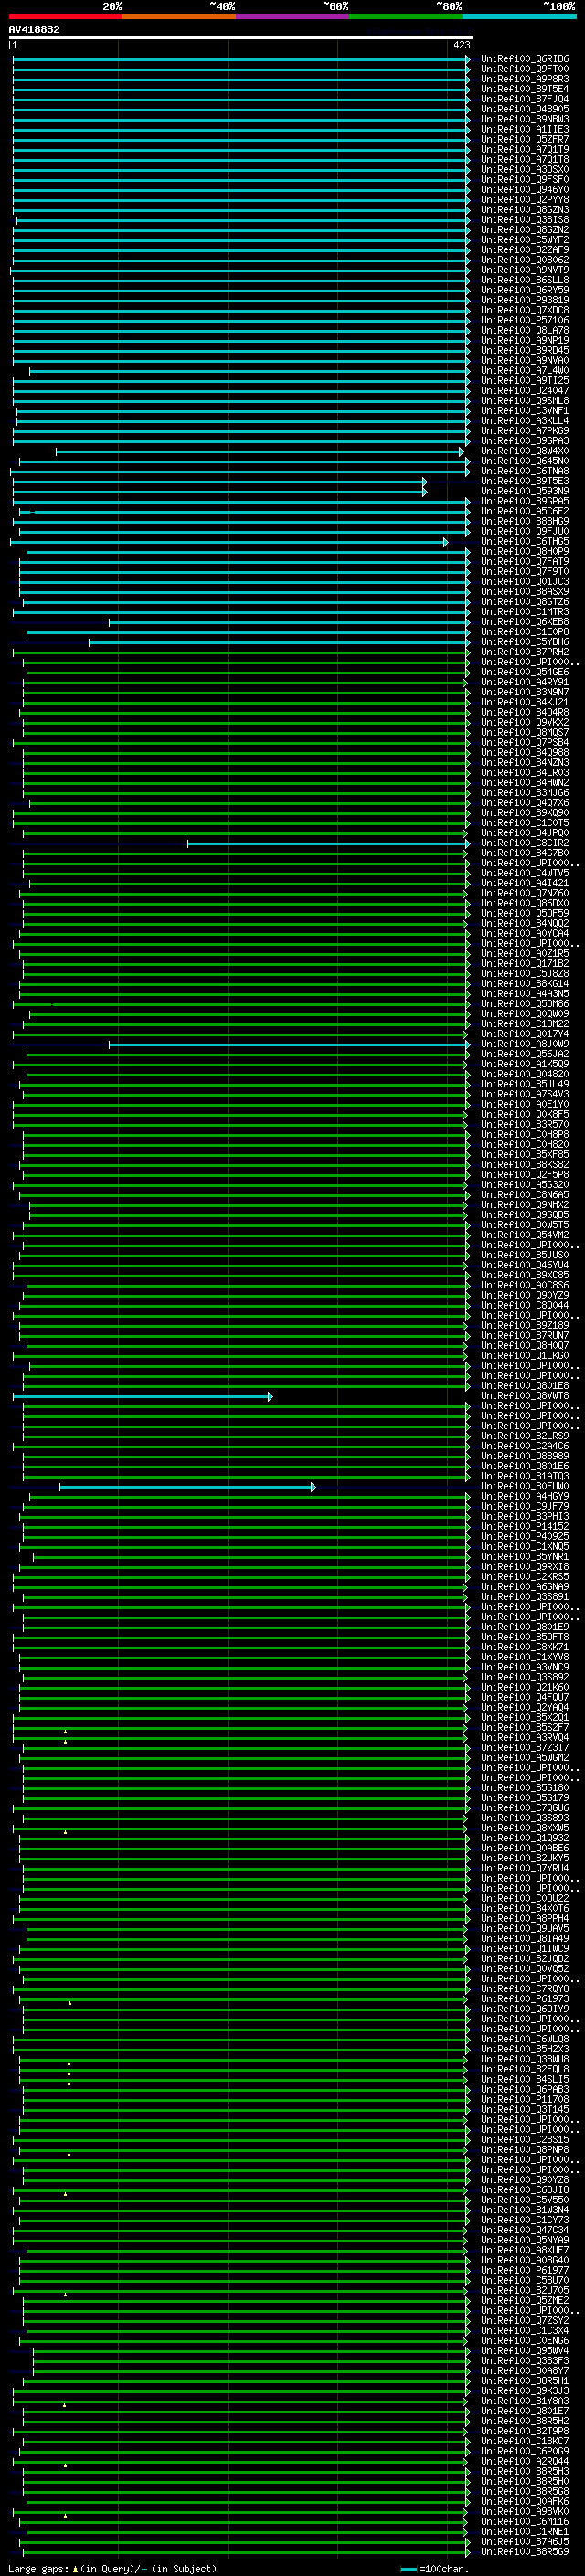Select label UniRef100_Q5ZFR7

click(525, 140)
